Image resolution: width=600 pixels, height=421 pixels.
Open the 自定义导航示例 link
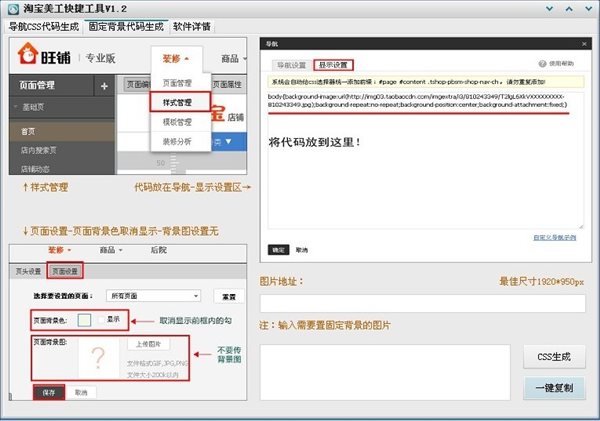[x=554, y=238]
